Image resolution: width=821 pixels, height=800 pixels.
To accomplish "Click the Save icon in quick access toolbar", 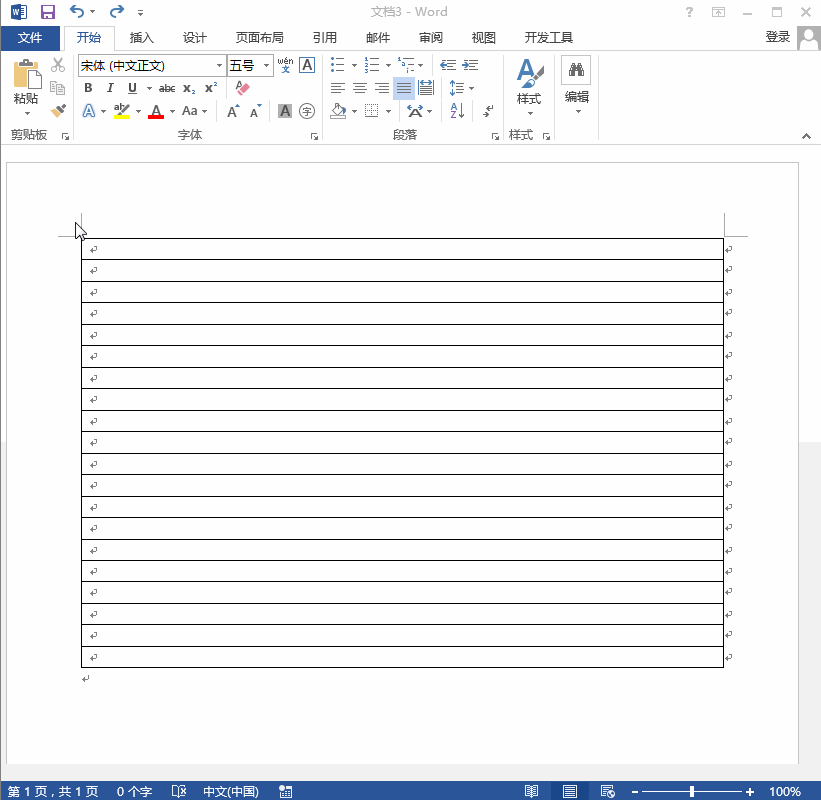I will coord(48,12).
